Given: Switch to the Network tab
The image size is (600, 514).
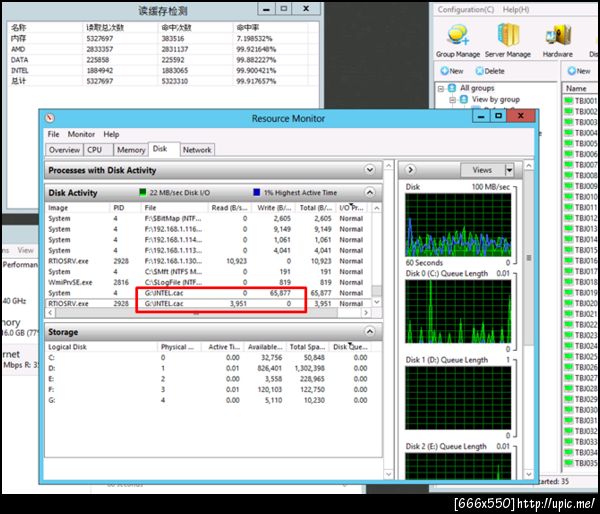Looking at the screenshot, I should pyautogui.click(x=197, y=150).
